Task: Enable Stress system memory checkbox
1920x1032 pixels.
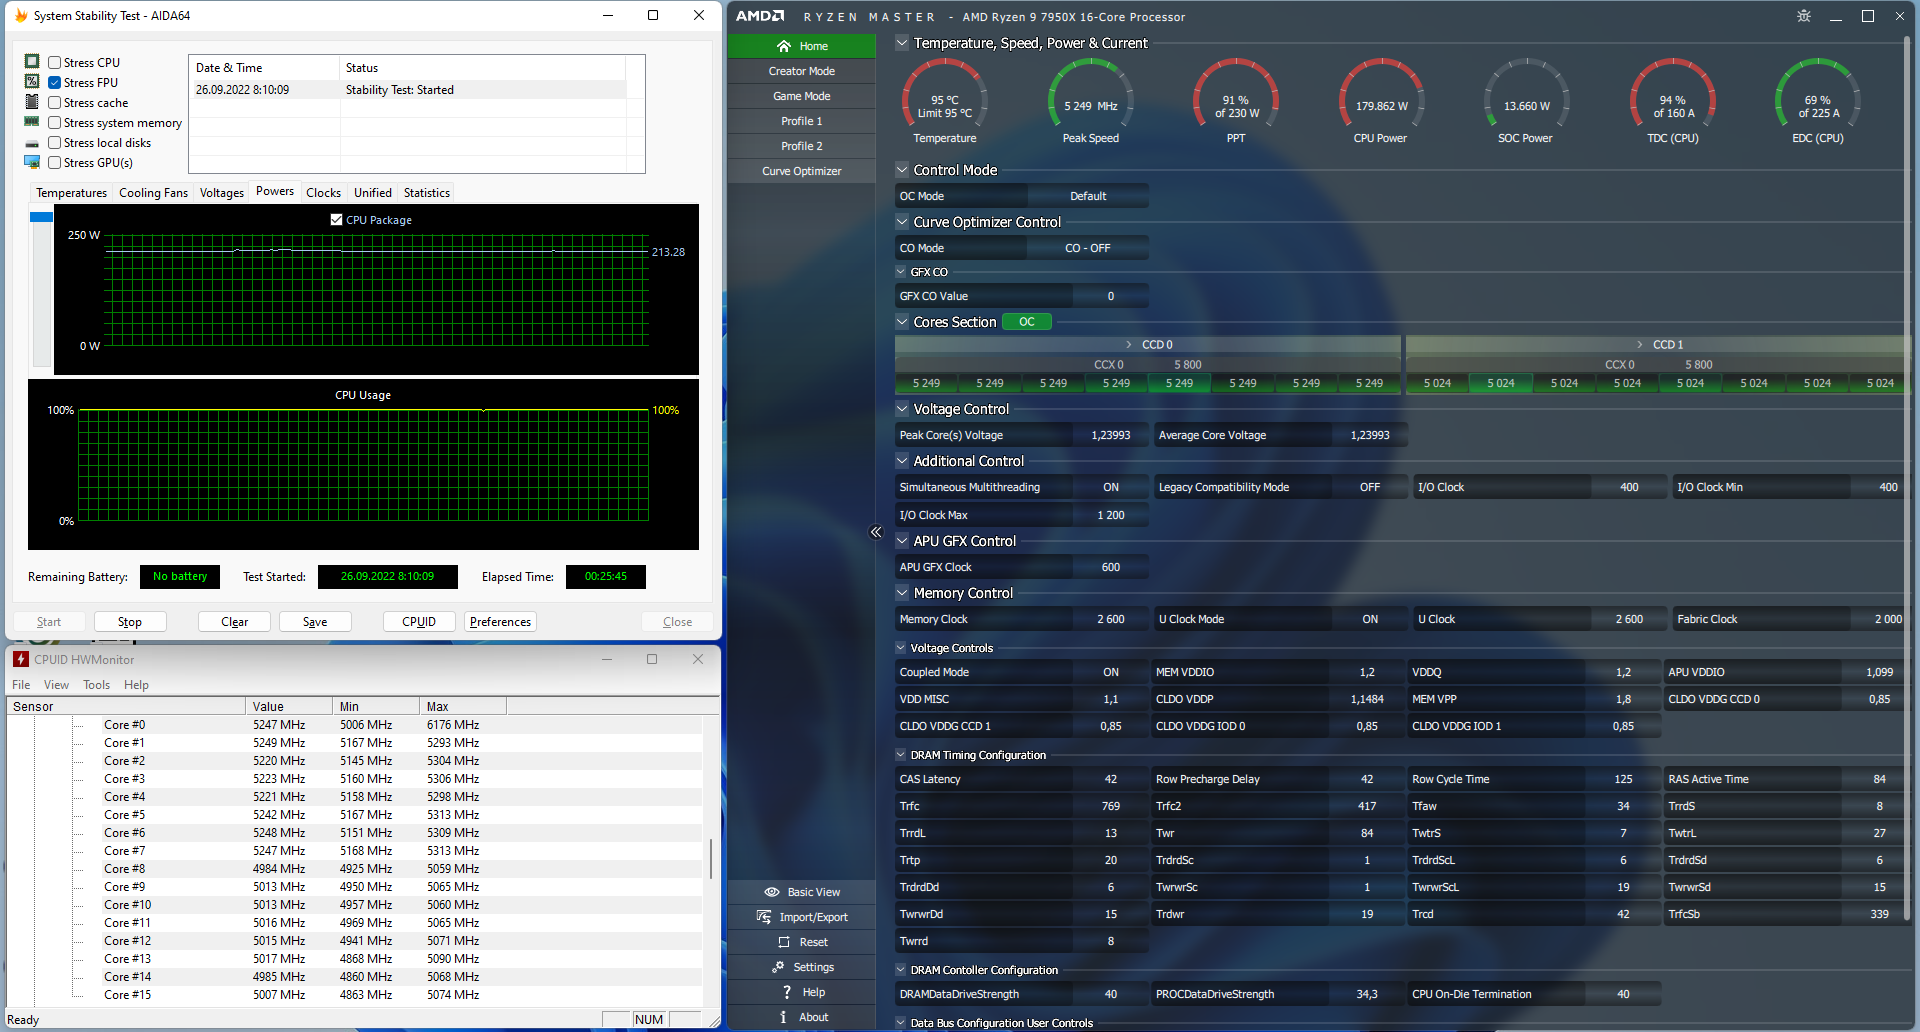Action: (55, 123)
